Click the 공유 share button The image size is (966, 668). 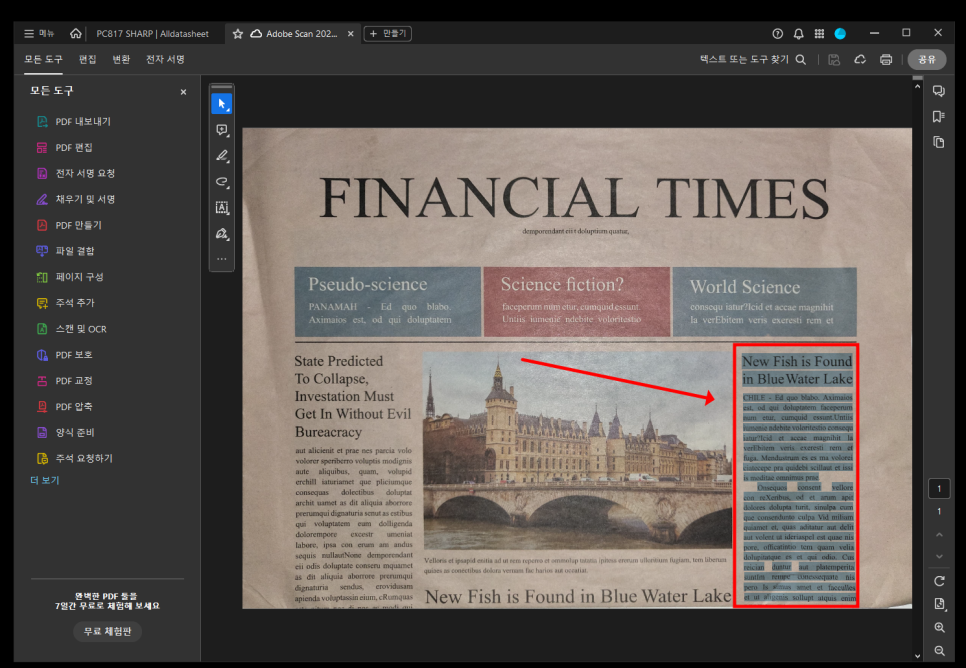pyautogui.click(x=927, y=59)
